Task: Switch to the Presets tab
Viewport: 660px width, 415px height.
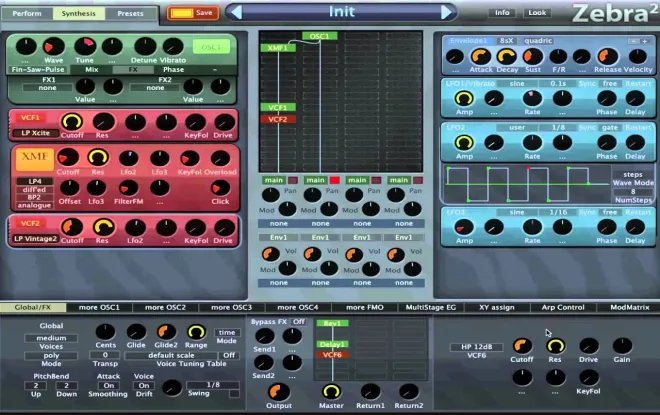Action: (130, 13)
